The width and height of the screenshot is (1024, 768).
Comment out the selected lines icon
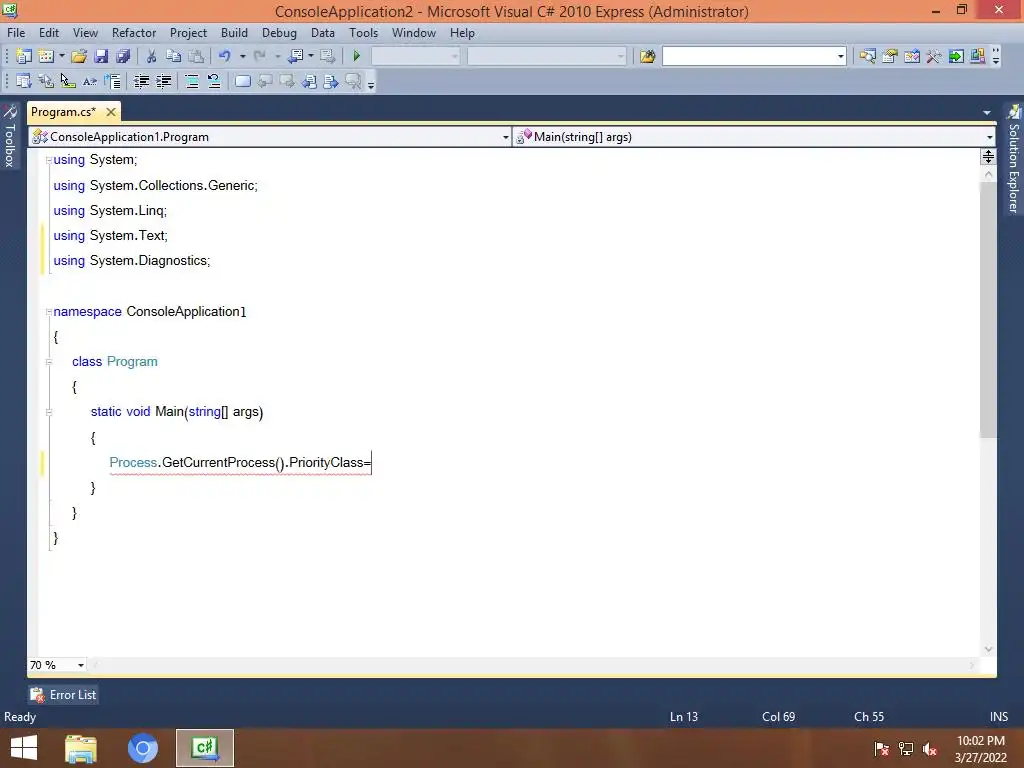tap(192, 81)
